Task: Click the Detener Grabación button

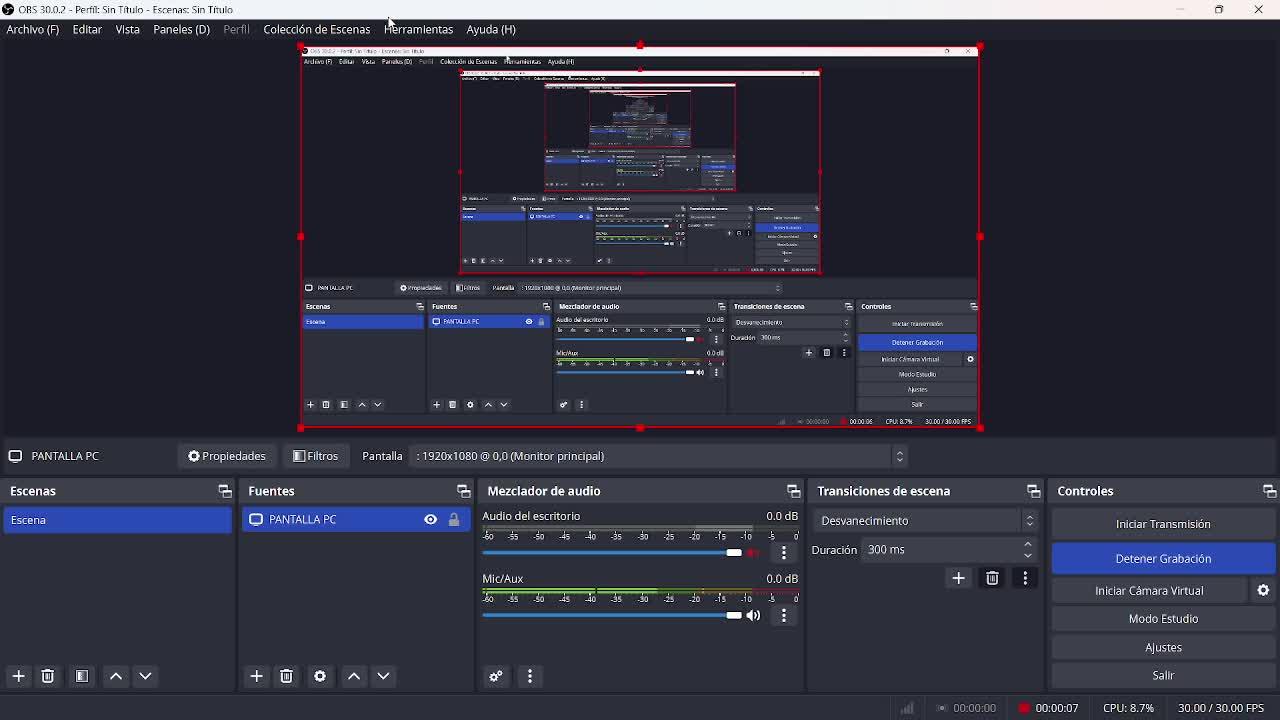Action: click(1163, 558)
